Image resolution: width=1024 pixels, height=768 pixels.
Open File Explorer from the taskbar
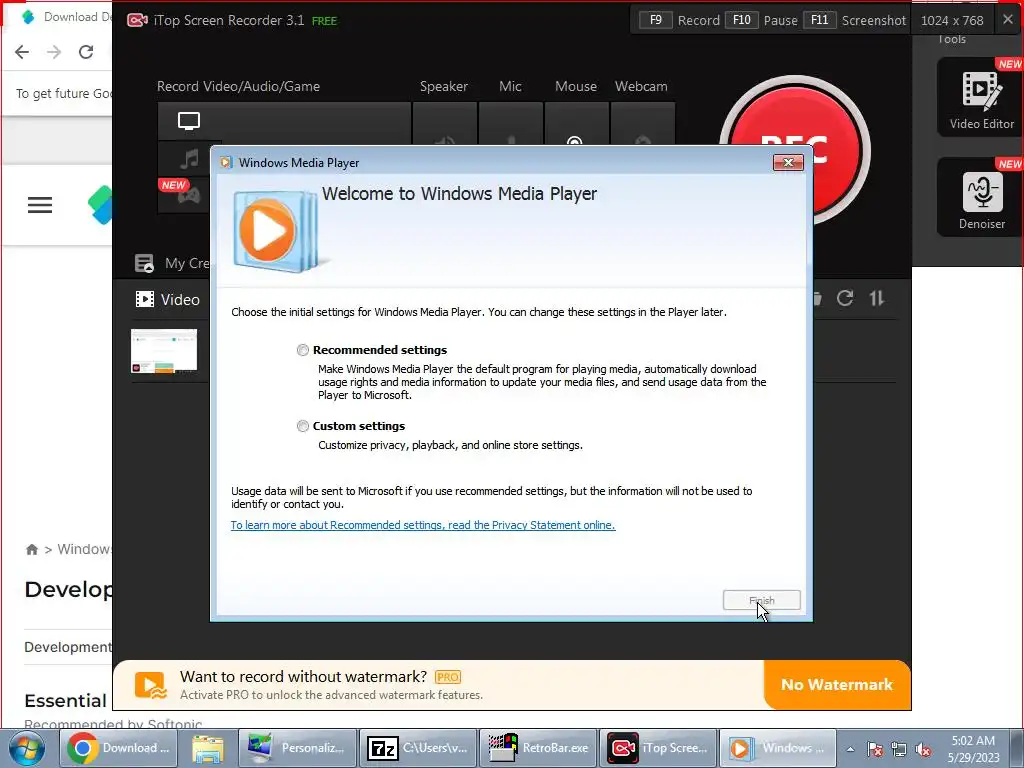208,748
